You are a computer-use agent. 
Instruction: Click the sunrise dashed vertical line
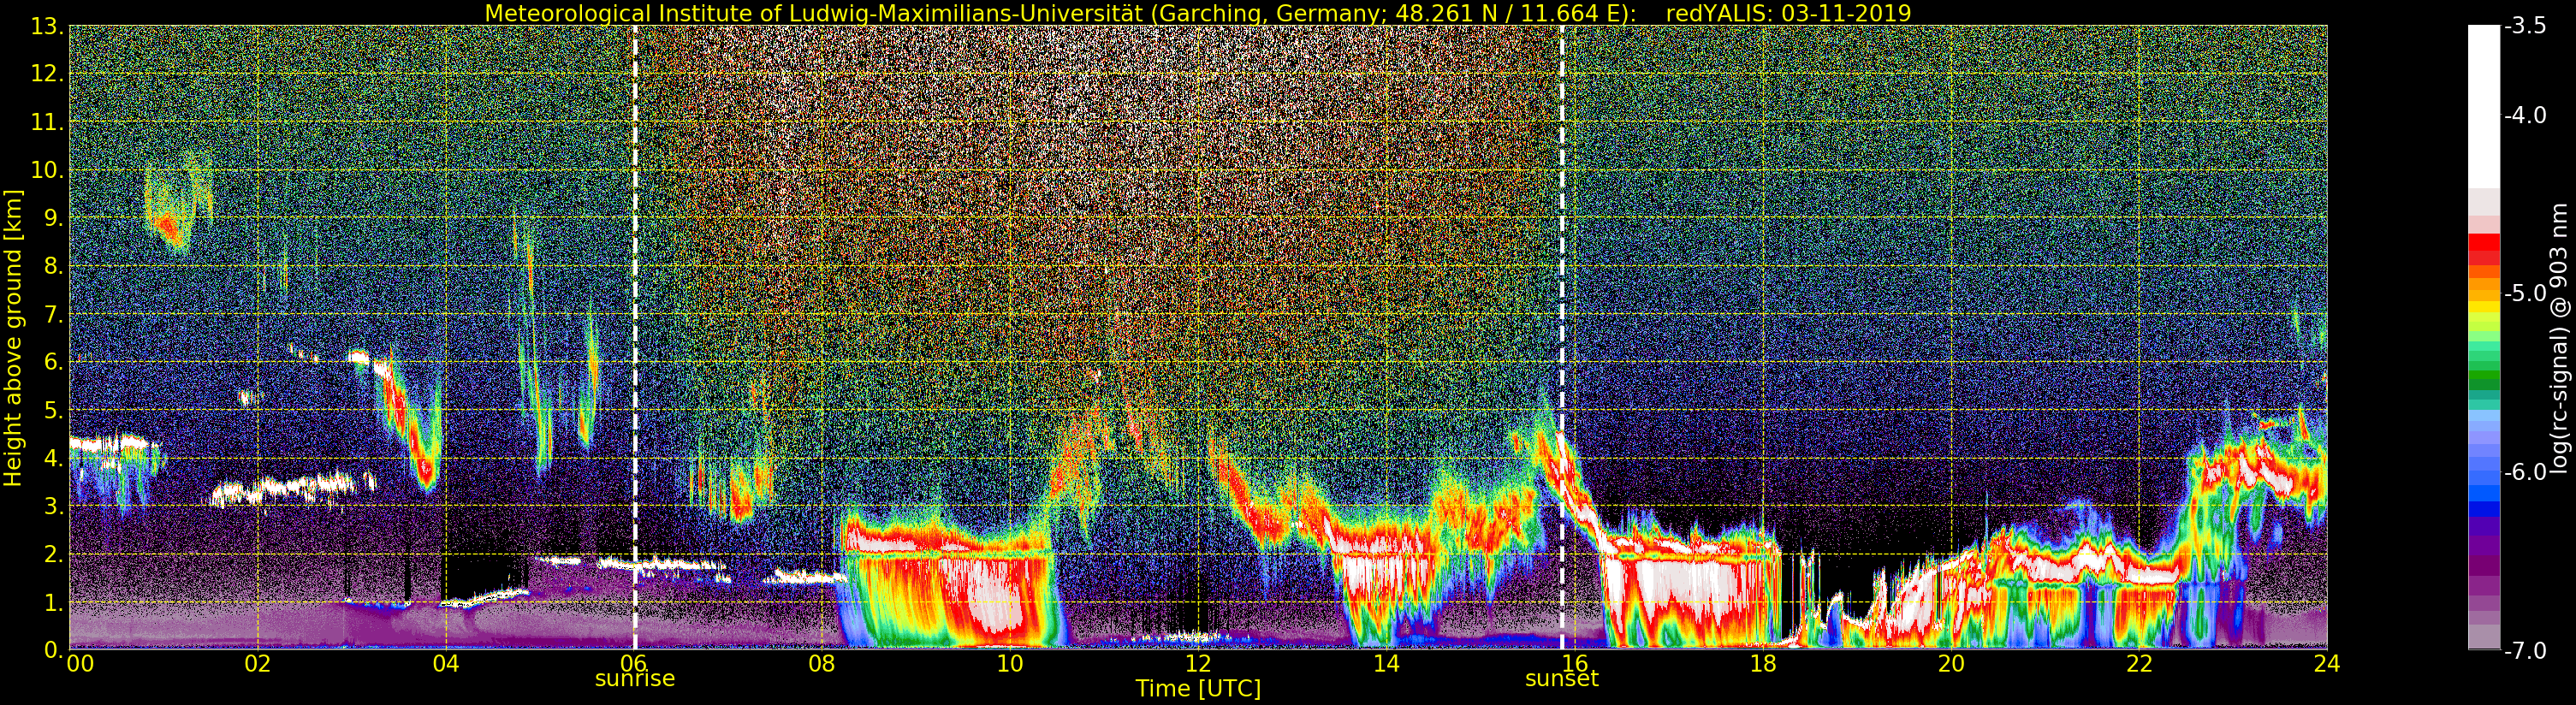635,337
